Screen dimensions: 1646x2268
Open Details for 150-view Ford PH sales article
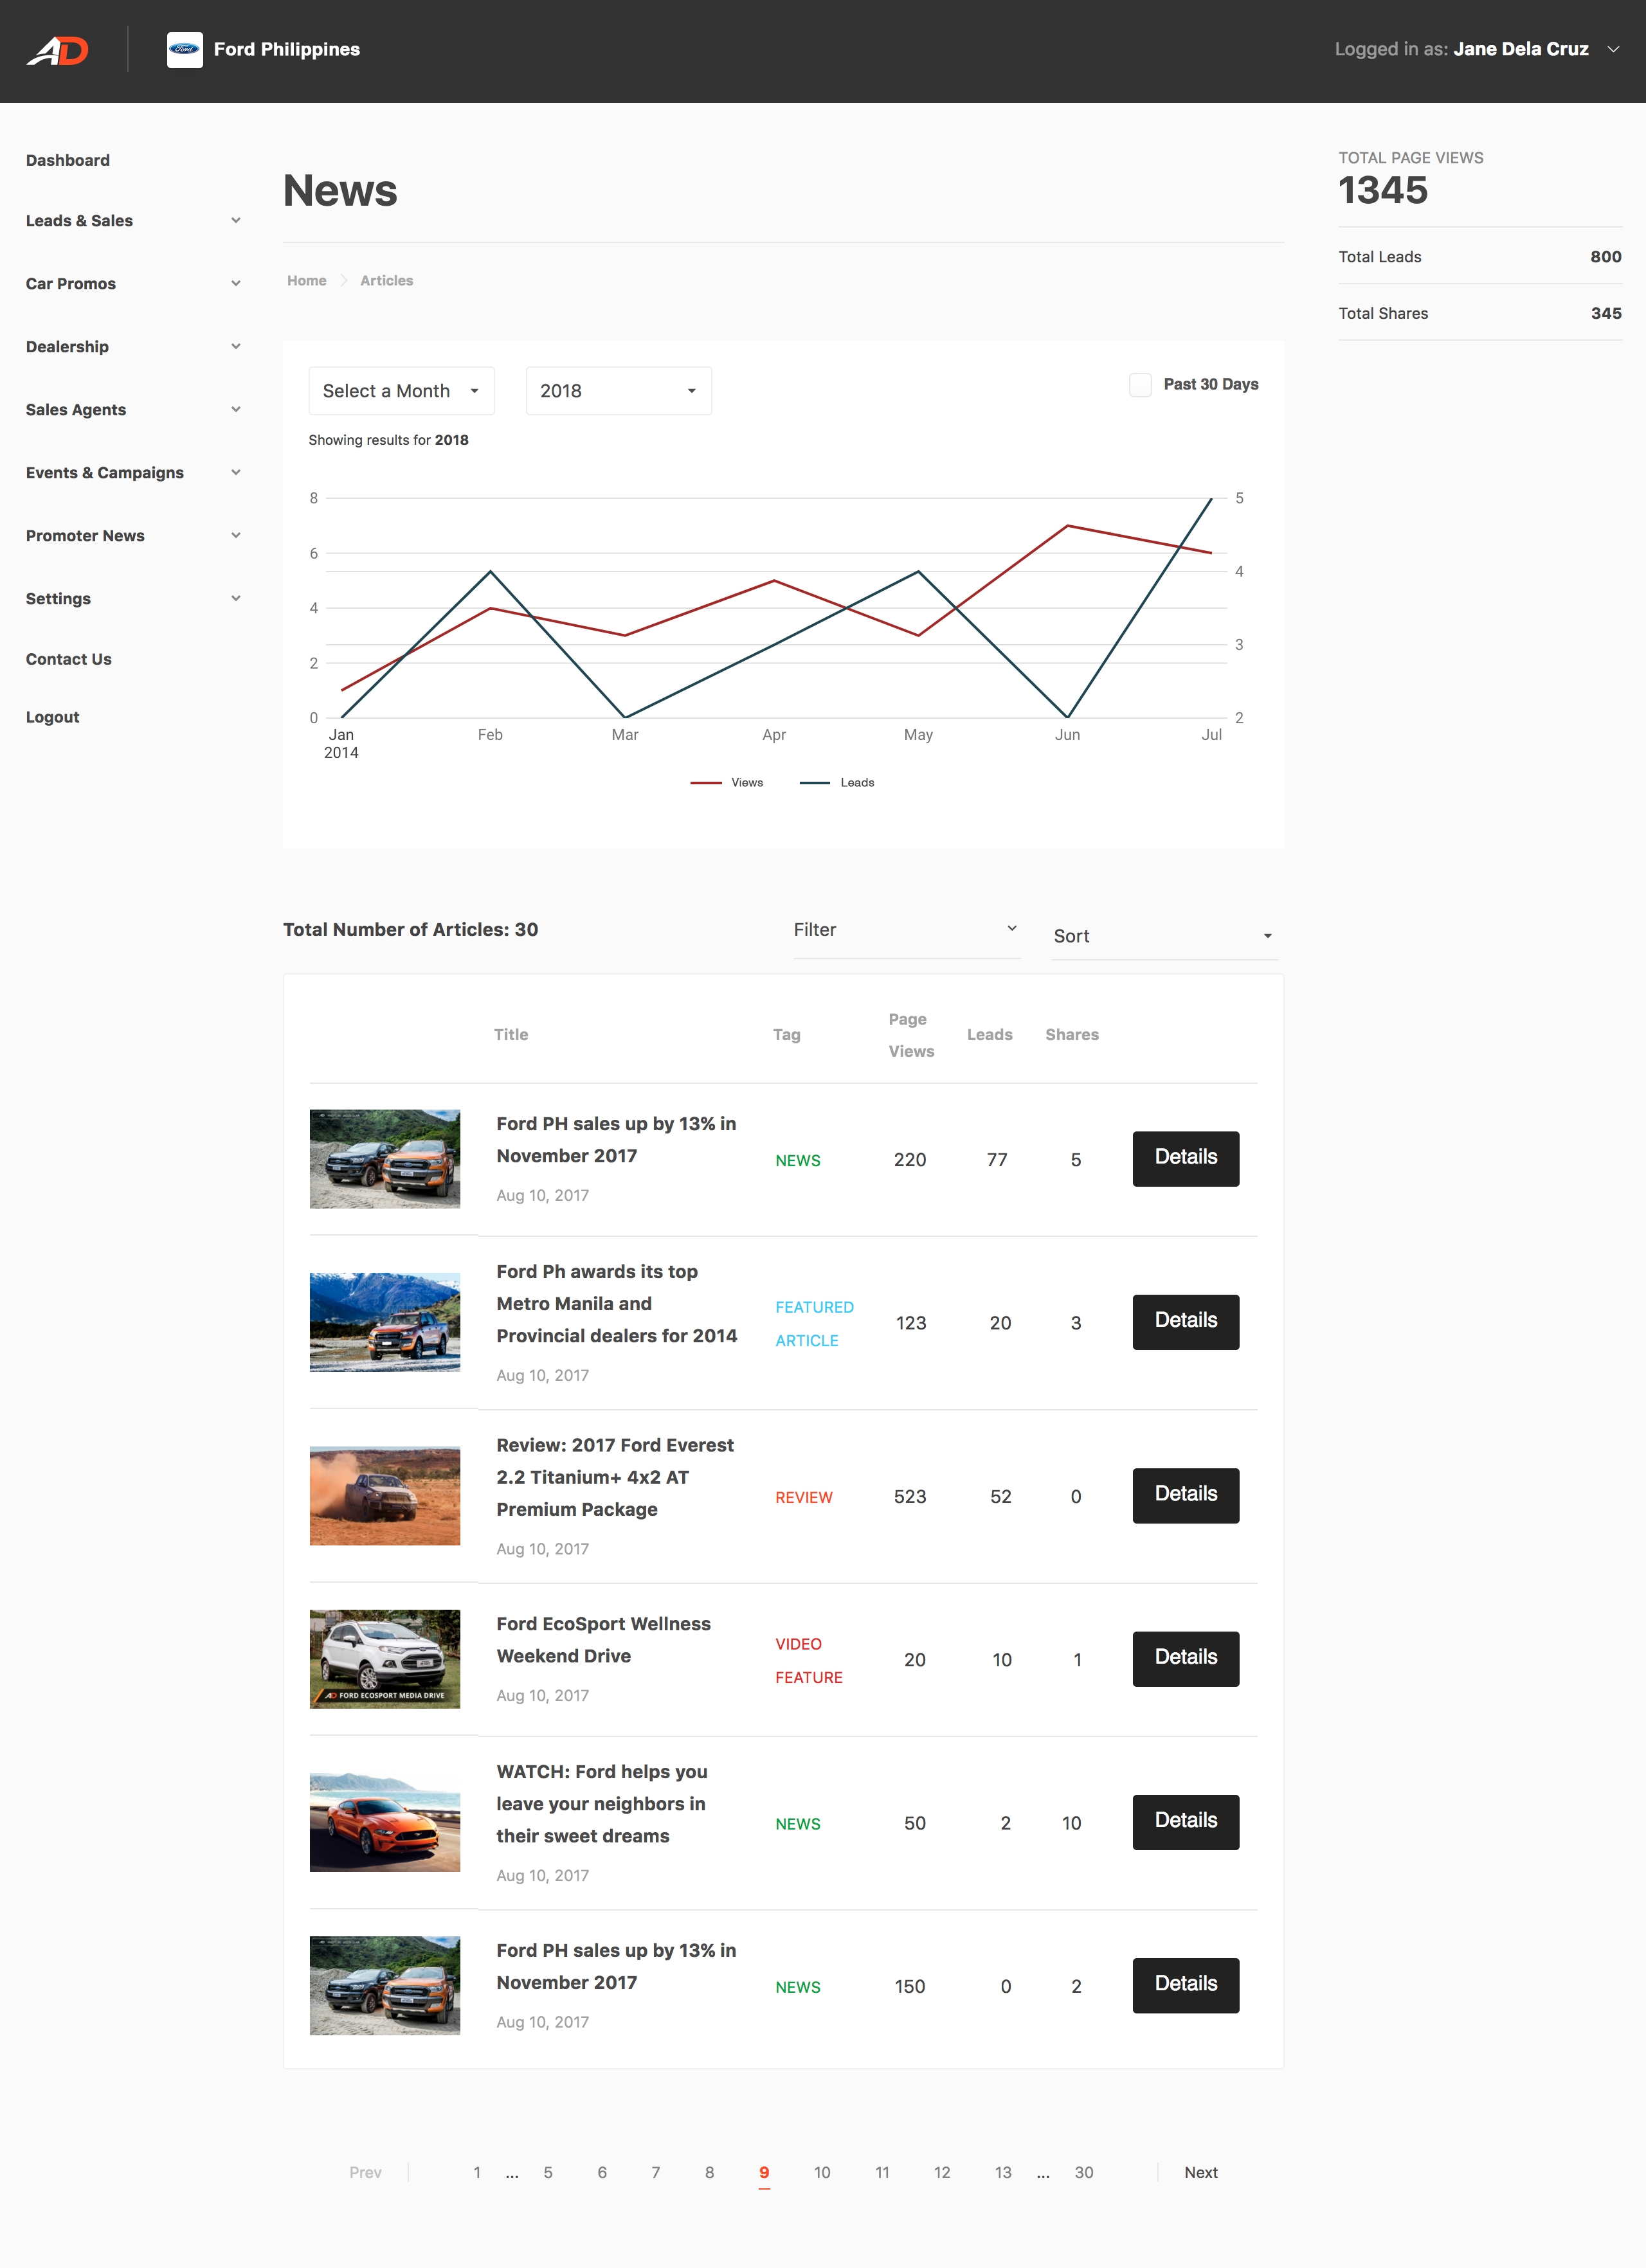(x=1186, y=1985)
